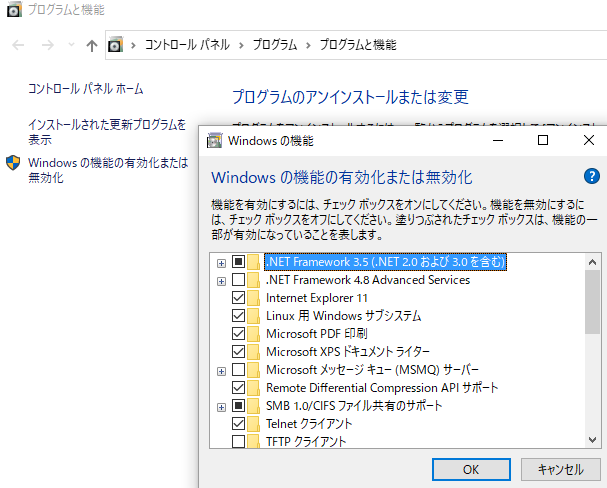
Task: Close the Windows の機能 dialog
Action: (x=589, y=140)
